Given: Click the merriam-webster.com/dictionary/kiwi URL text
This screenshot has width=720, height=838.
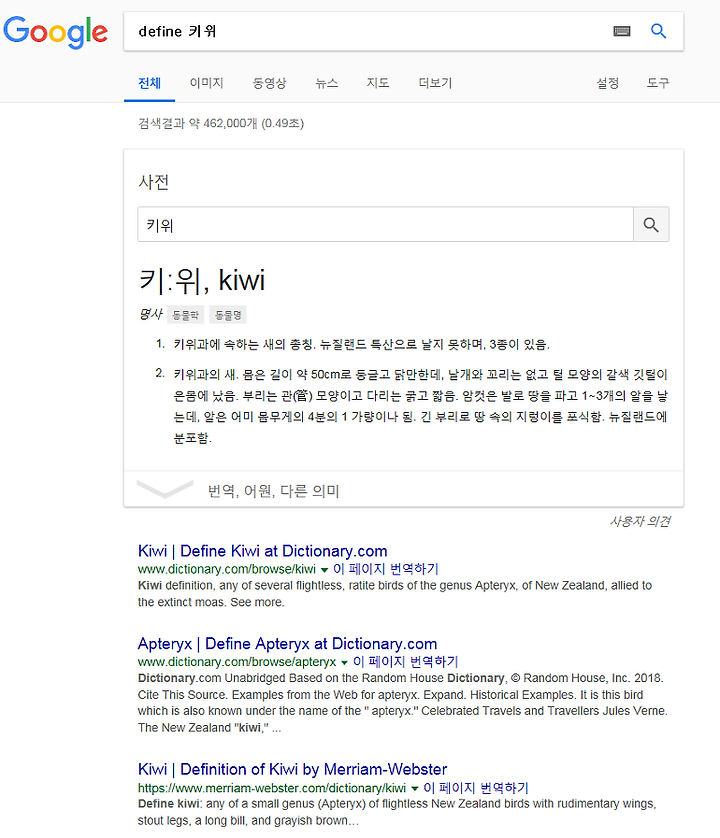Looking at the screenshot, I should [272, 788].
